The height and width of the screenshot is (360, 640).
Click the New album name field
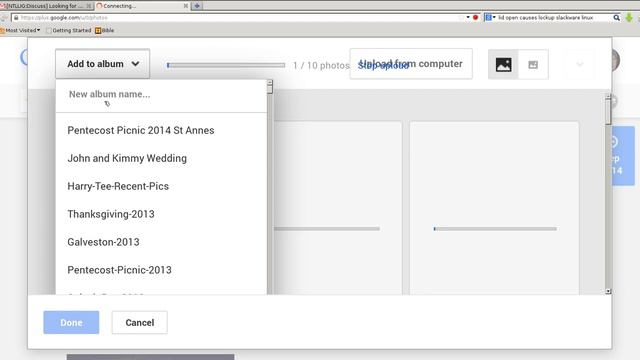coord(161,94)
